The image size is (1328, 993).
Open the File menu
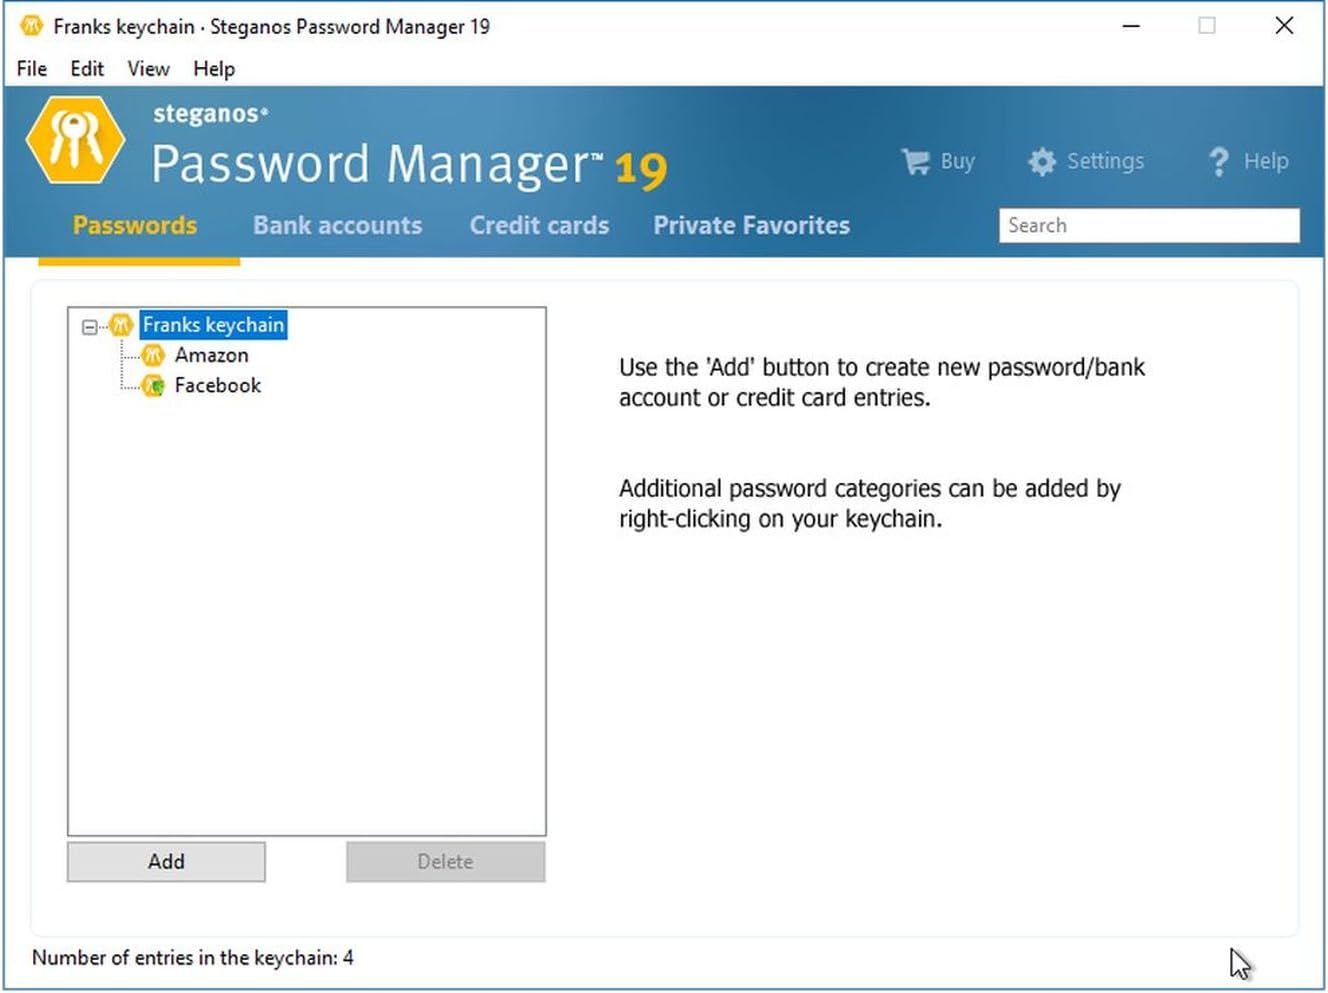click(32, 69)
